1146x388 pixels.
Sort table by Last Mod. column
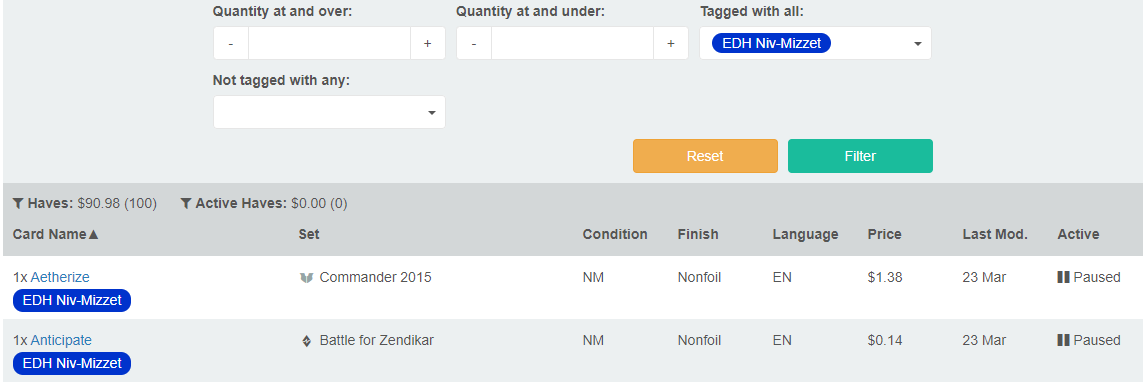(995, 235)
